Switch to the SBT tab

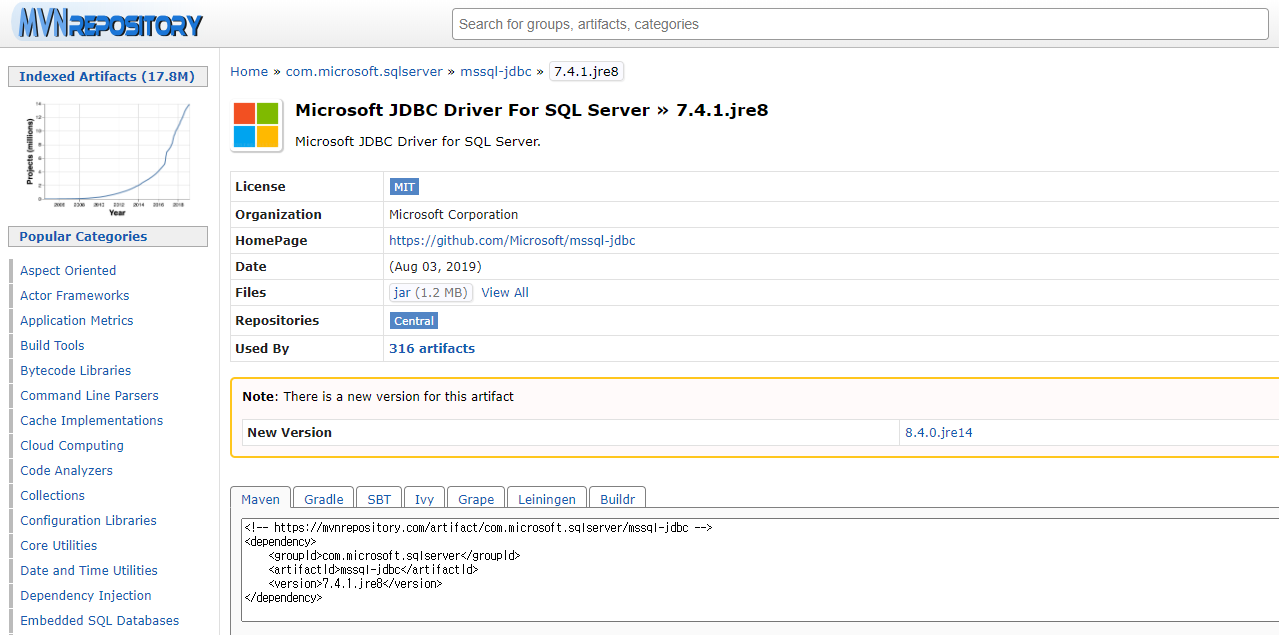[x=379, y=499]
